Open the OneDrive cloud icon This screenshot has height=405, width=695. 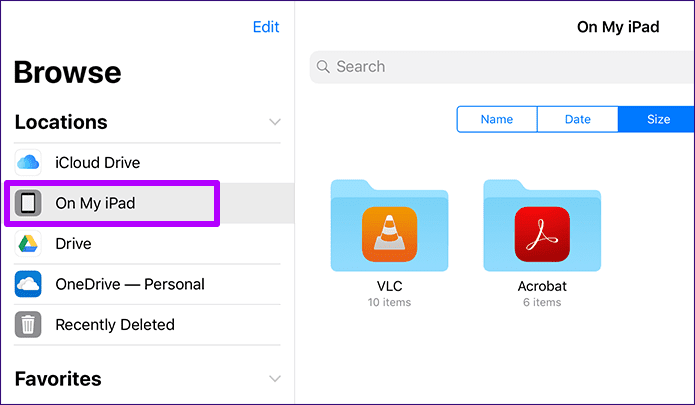[28, 284]
